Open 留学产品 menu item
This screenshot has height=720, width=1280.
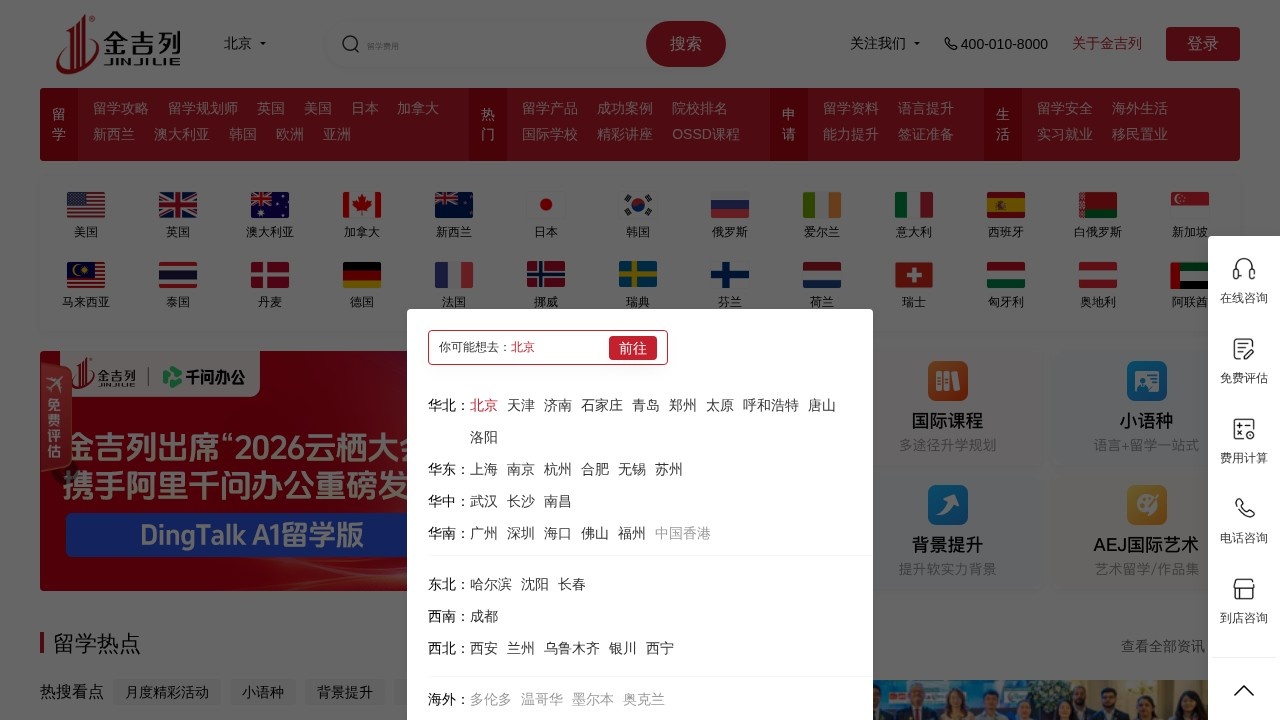point(550,108)
